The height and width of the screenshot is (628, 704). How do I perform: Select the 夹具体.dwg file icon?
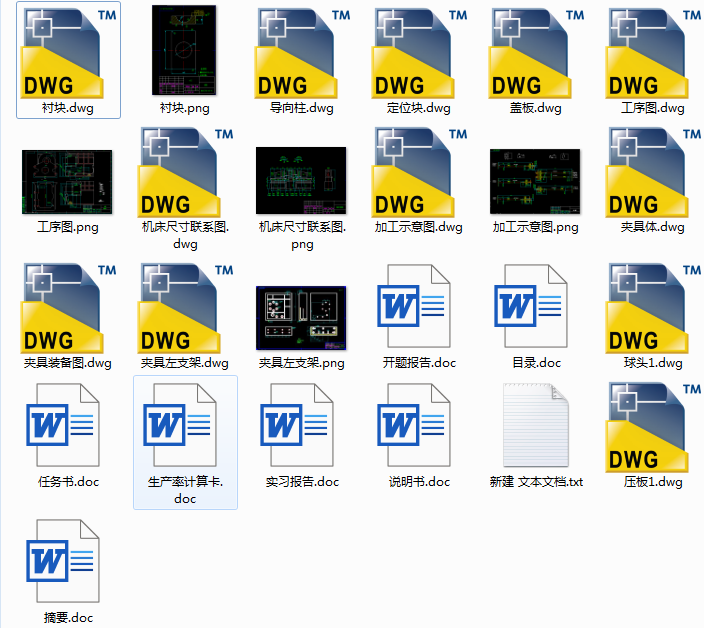(x=653, y=172)
